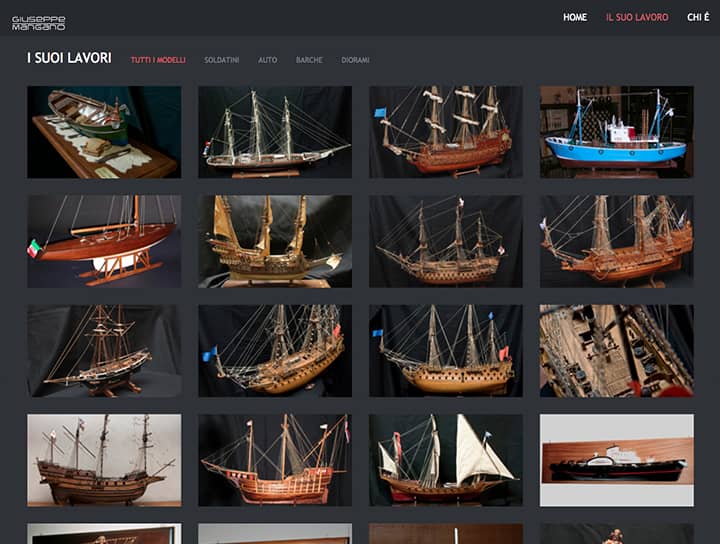
Task: Open the galleon on white background thumbnail
Action: coord(104,460)
